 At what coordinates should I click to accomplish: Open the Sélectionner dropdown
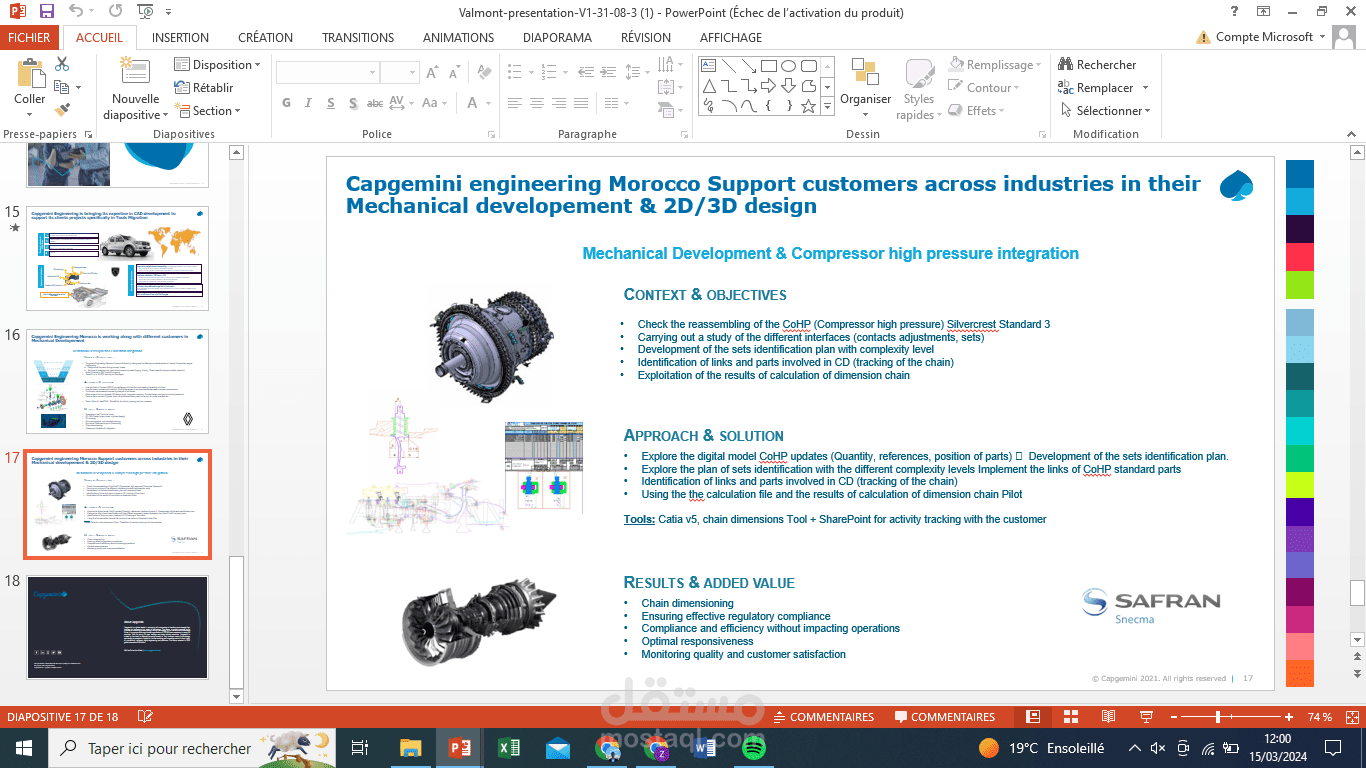coord(1104,111)
